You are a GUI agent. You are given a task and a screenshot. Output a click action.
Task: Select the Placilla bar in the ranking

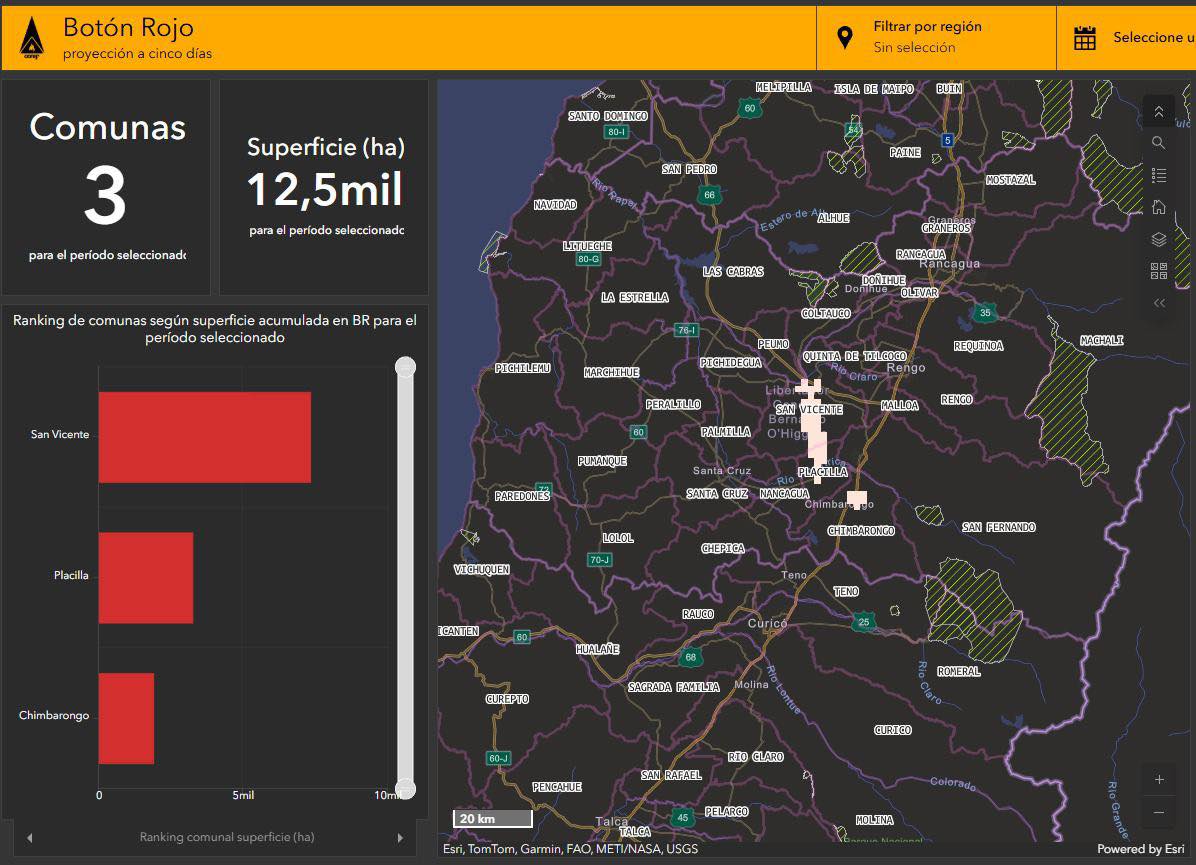(145, 577)
